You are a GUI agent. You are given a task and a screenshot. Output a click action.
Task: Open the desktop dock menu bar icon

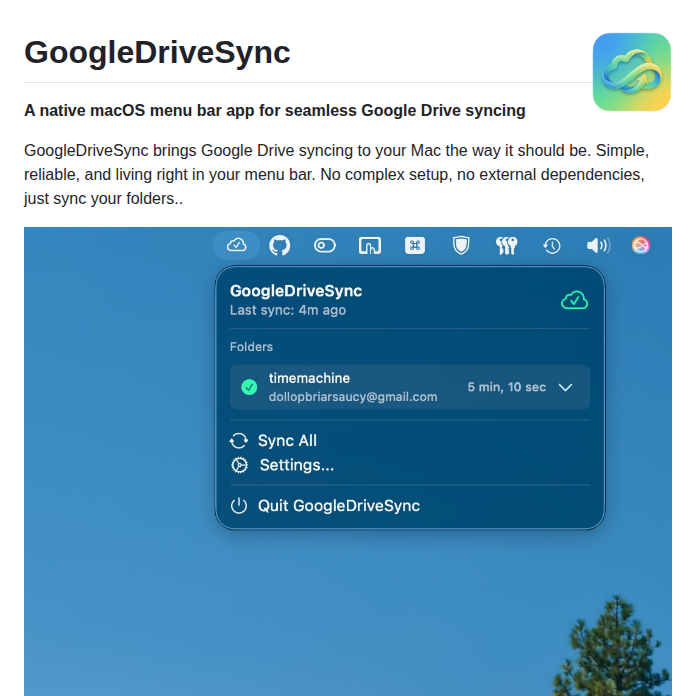[x=370, y=245]
